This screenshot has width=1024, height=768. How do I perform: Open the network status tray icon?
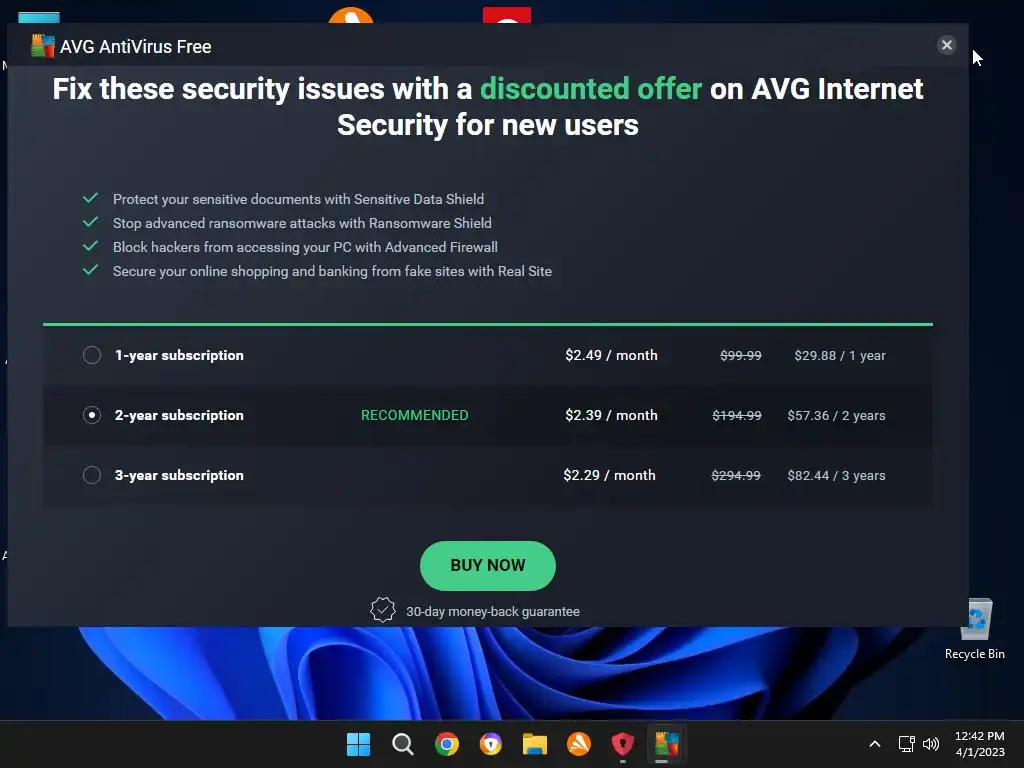point(906,744)
